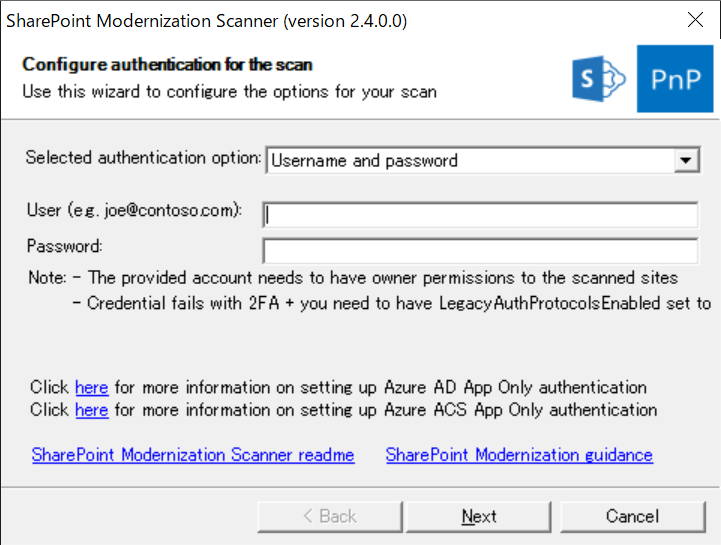Viewport: 721px width, 545px height.
Task: Click into the Password input field
Action: [x=480, y=250]
